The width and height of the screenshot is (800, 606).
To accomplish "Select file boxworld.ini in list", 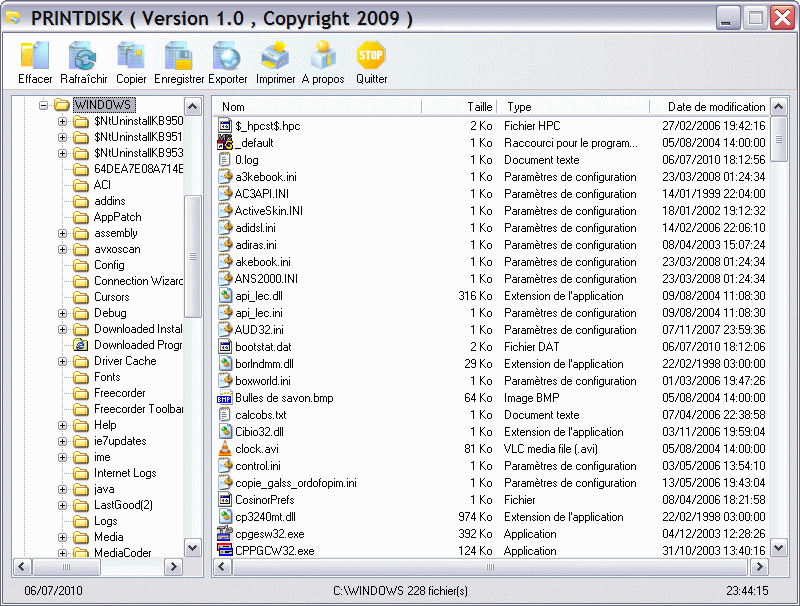I will [x=262, y=381].
